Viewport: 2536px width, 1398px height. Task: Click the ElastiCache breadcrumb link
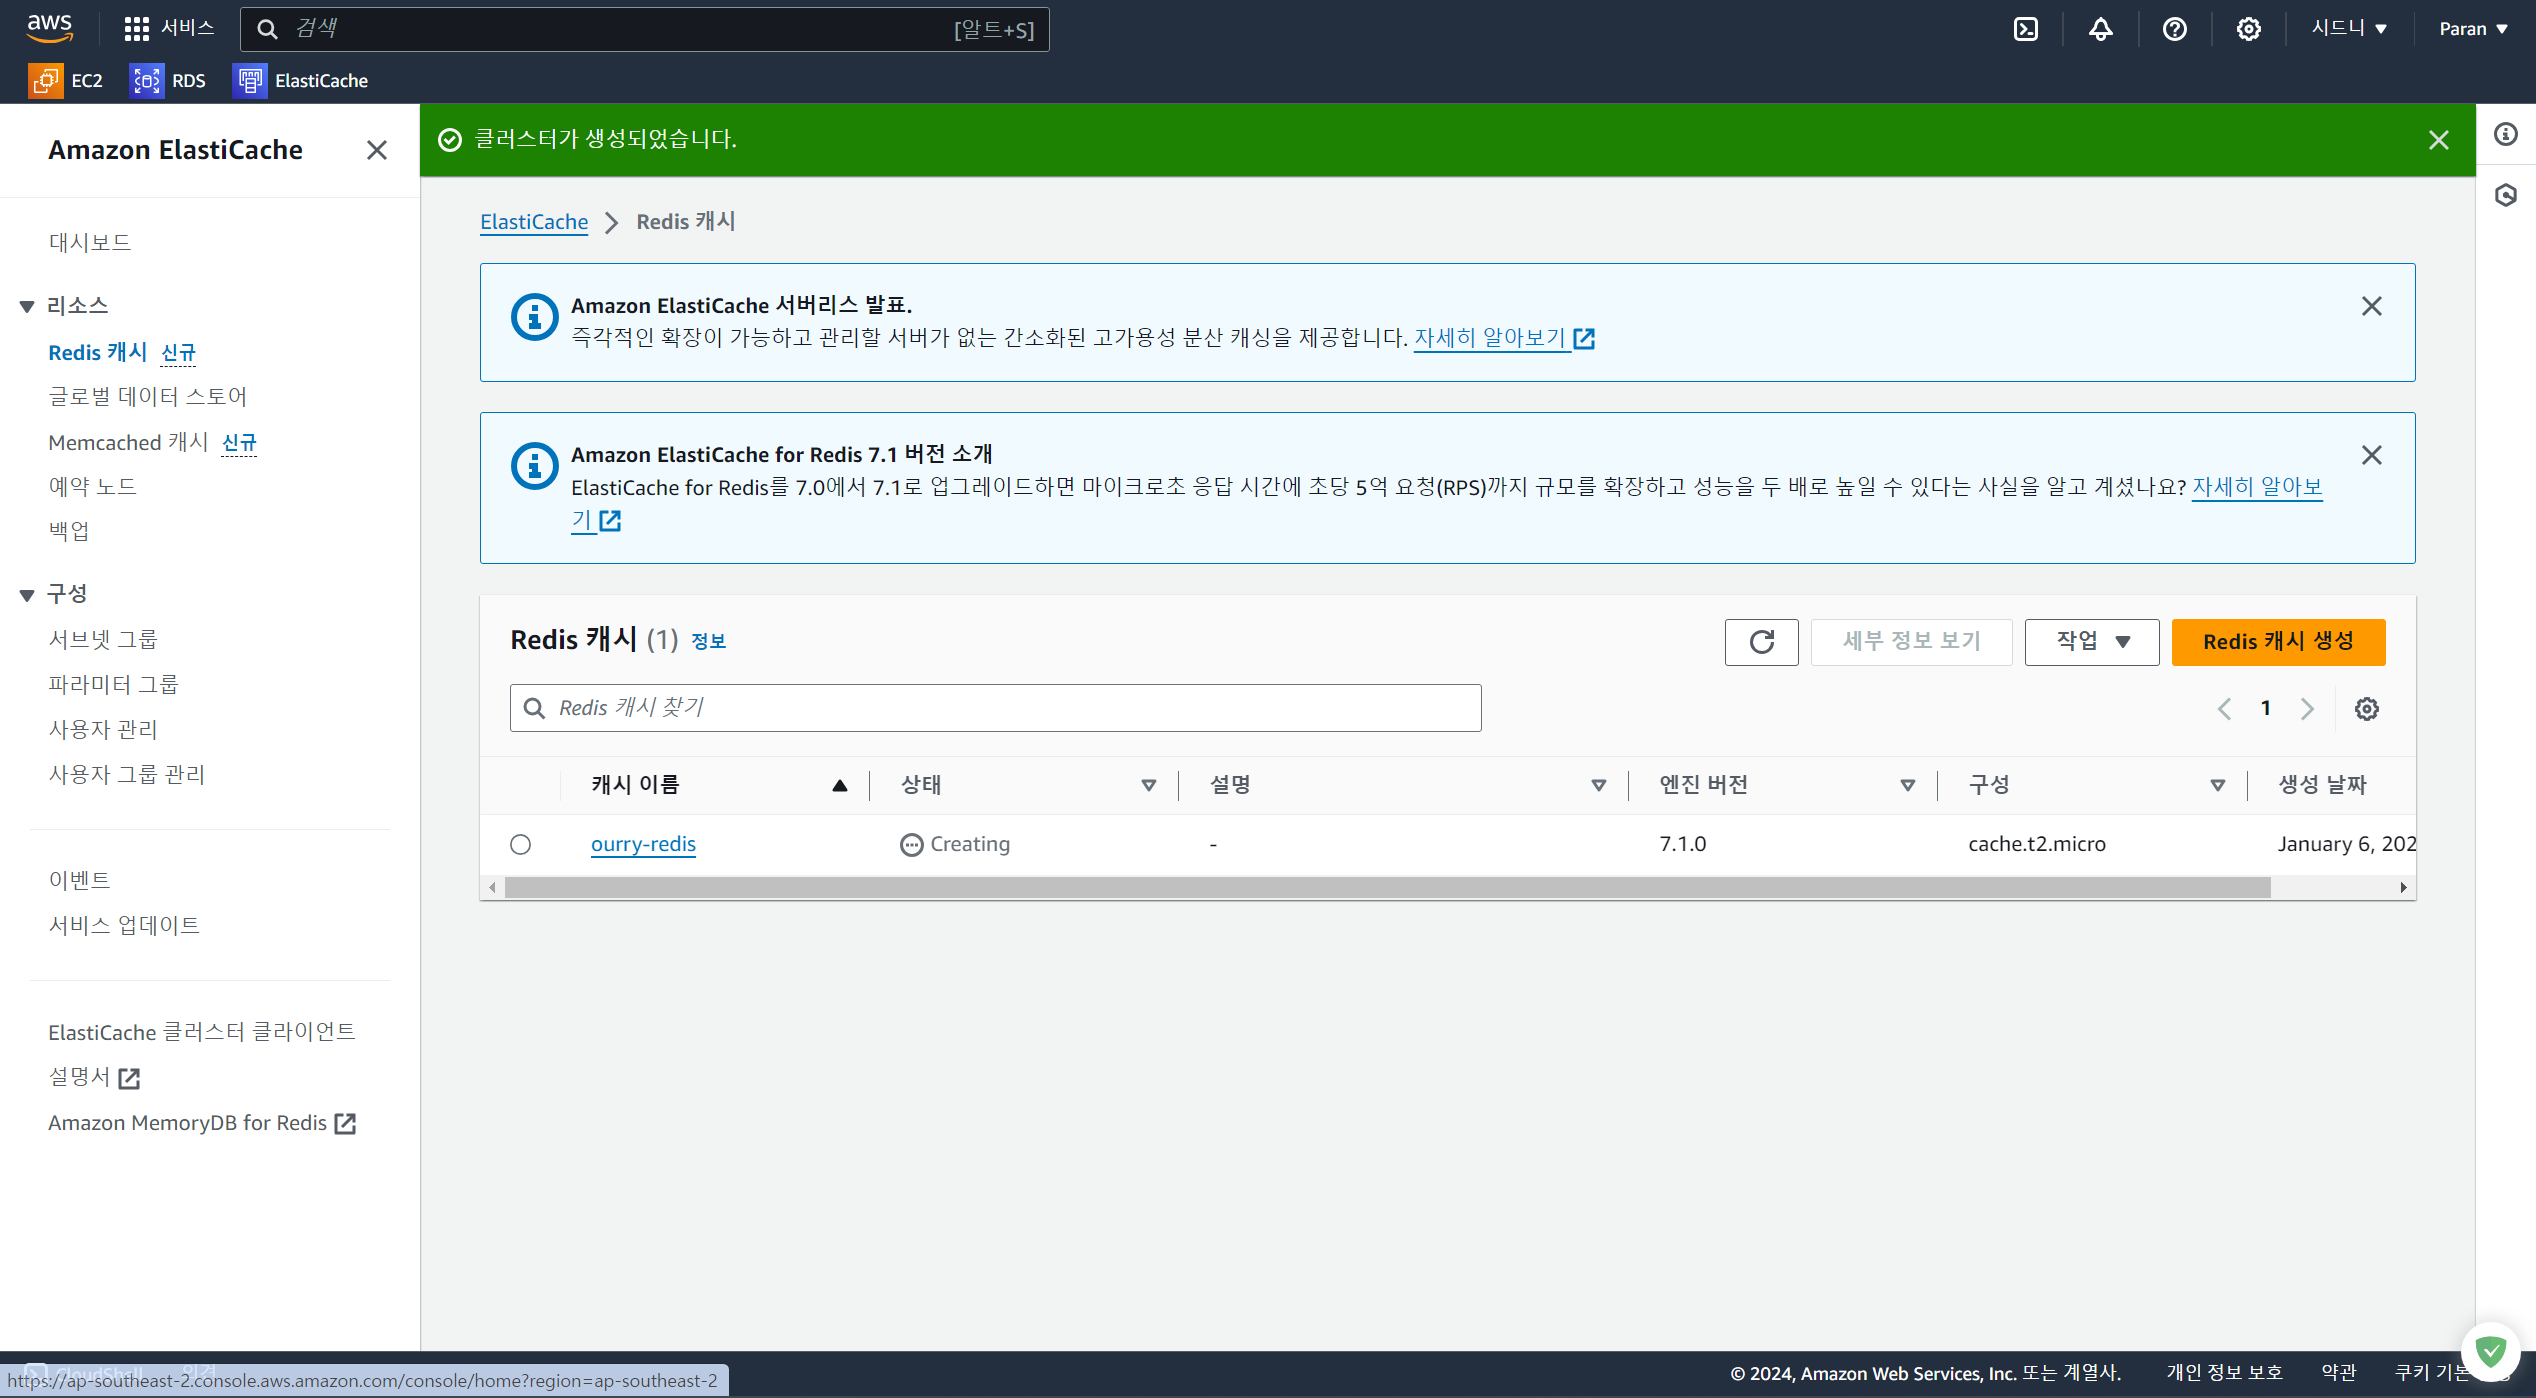534,222
